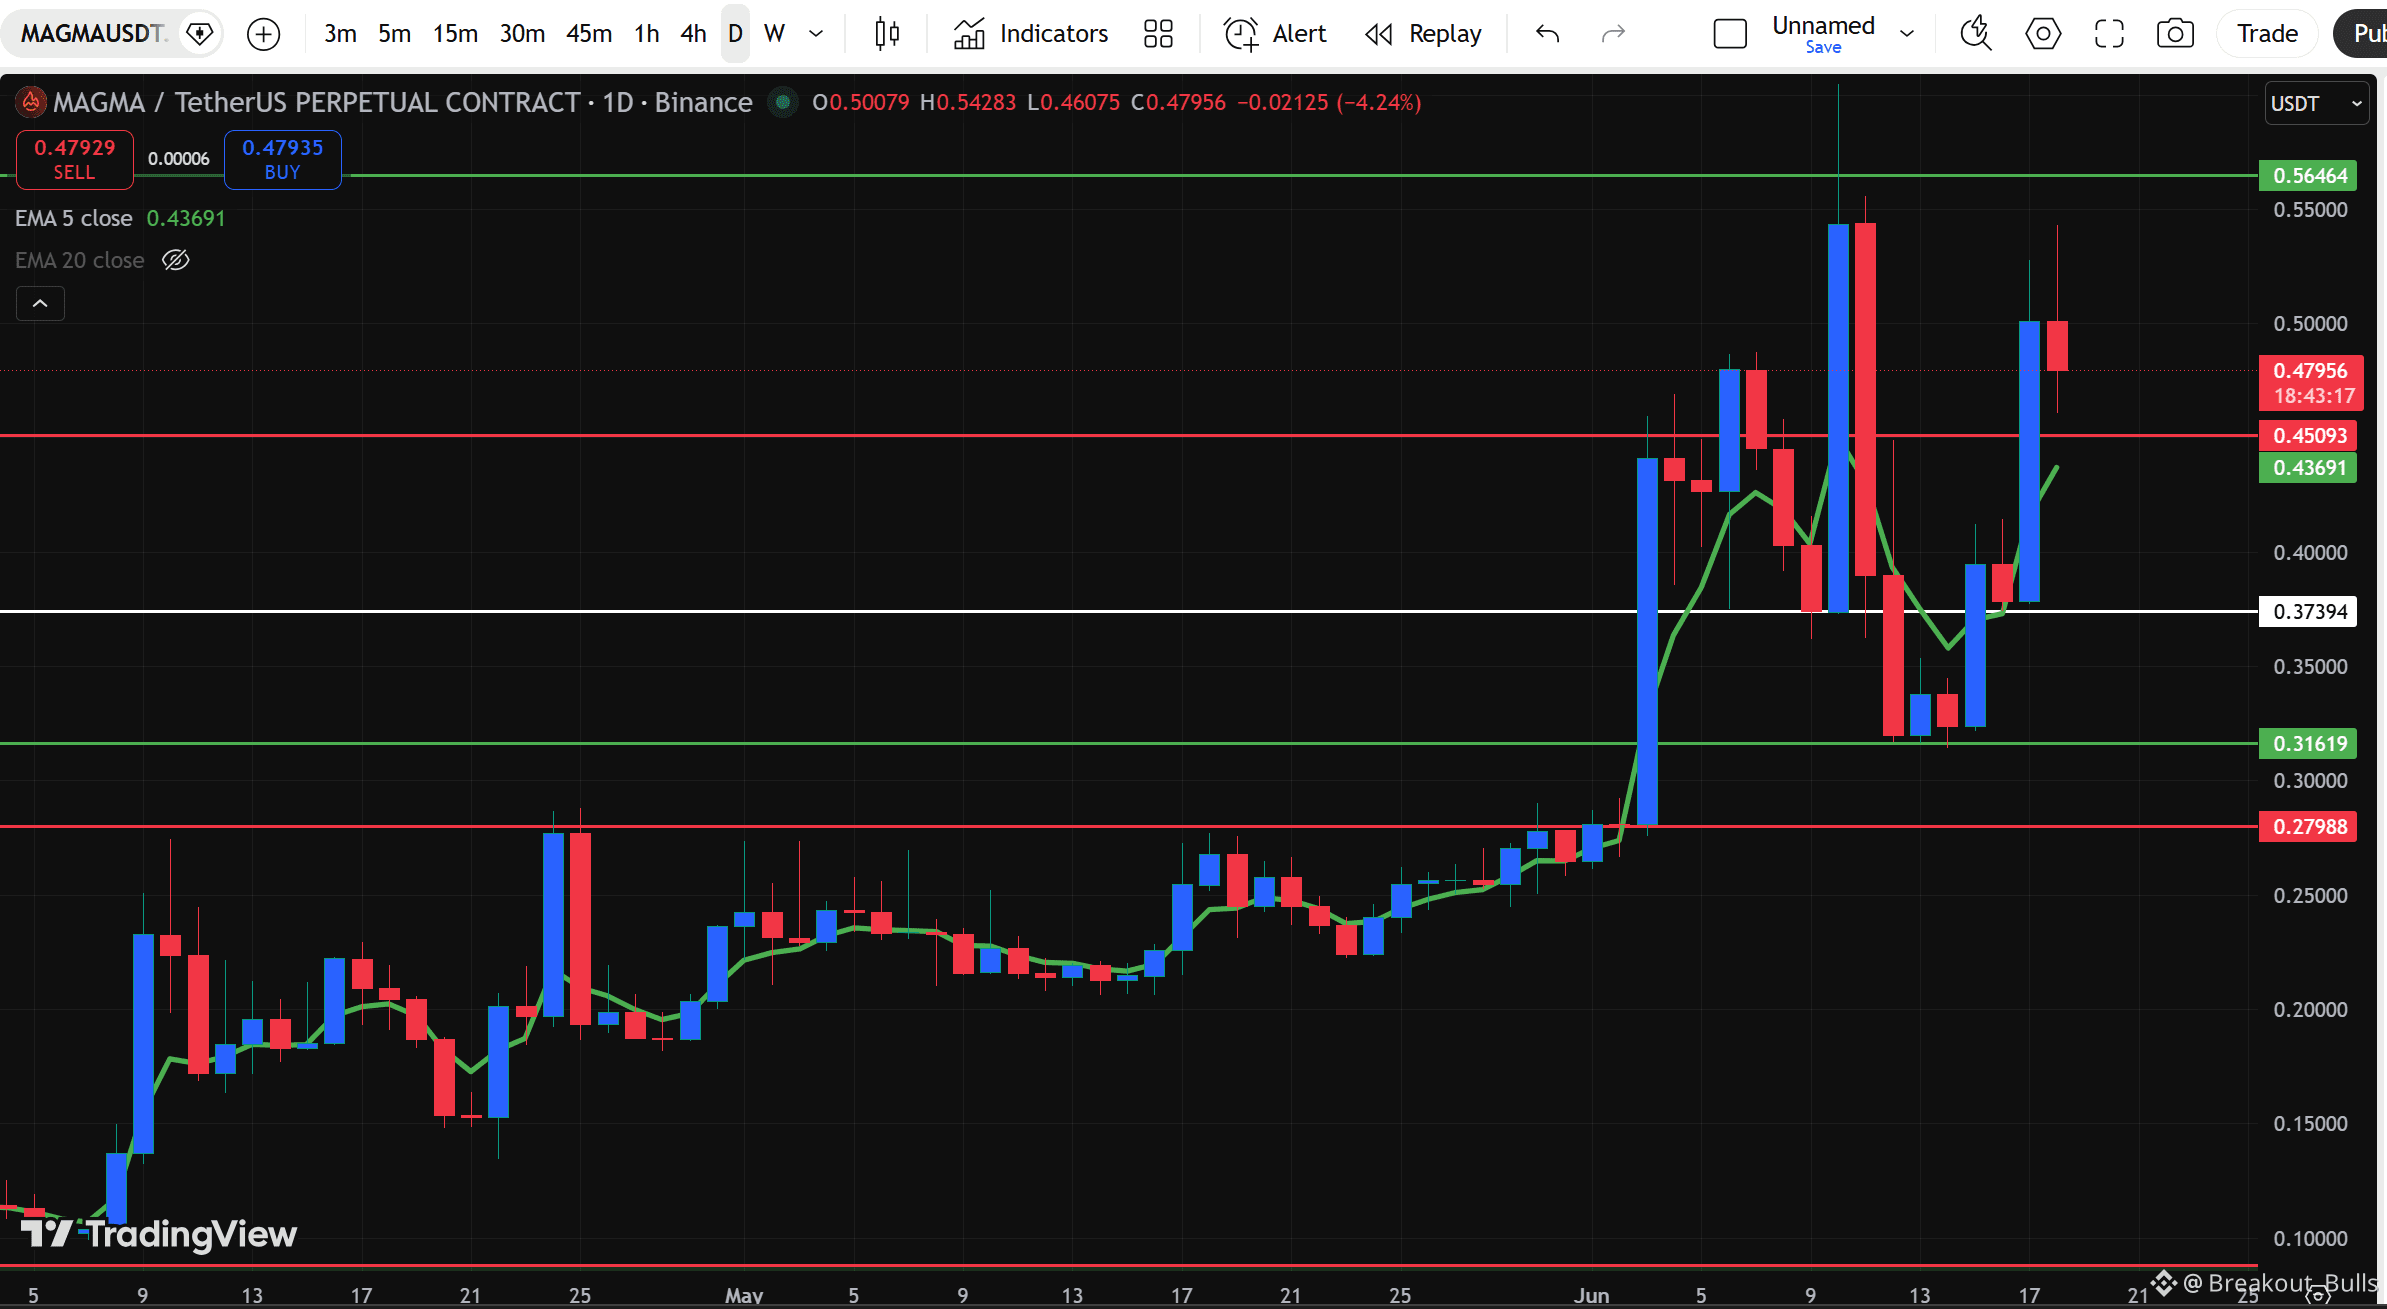2387x1309 pixels.
Task: Open the USDT currency dropdown
Action: click(x=2316, y=104)
